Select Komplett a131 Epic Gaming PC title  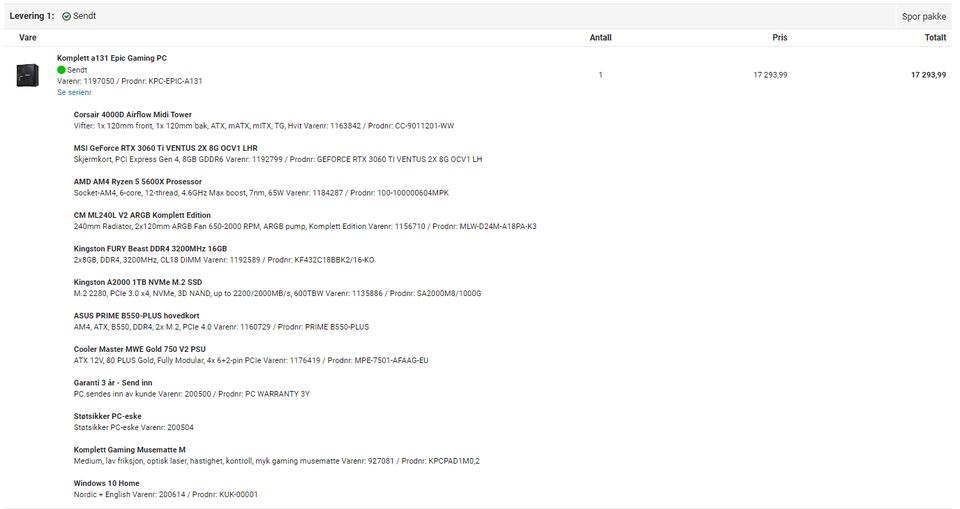[x=112, y=58]
